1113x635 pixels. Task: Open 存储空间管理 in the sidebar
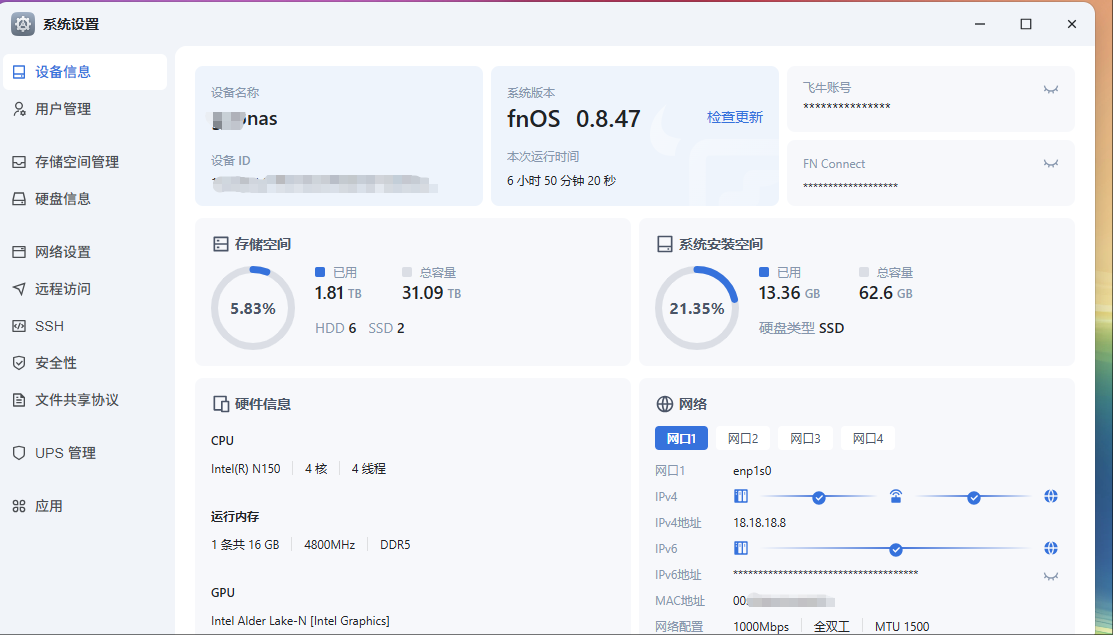pos(84,162)
